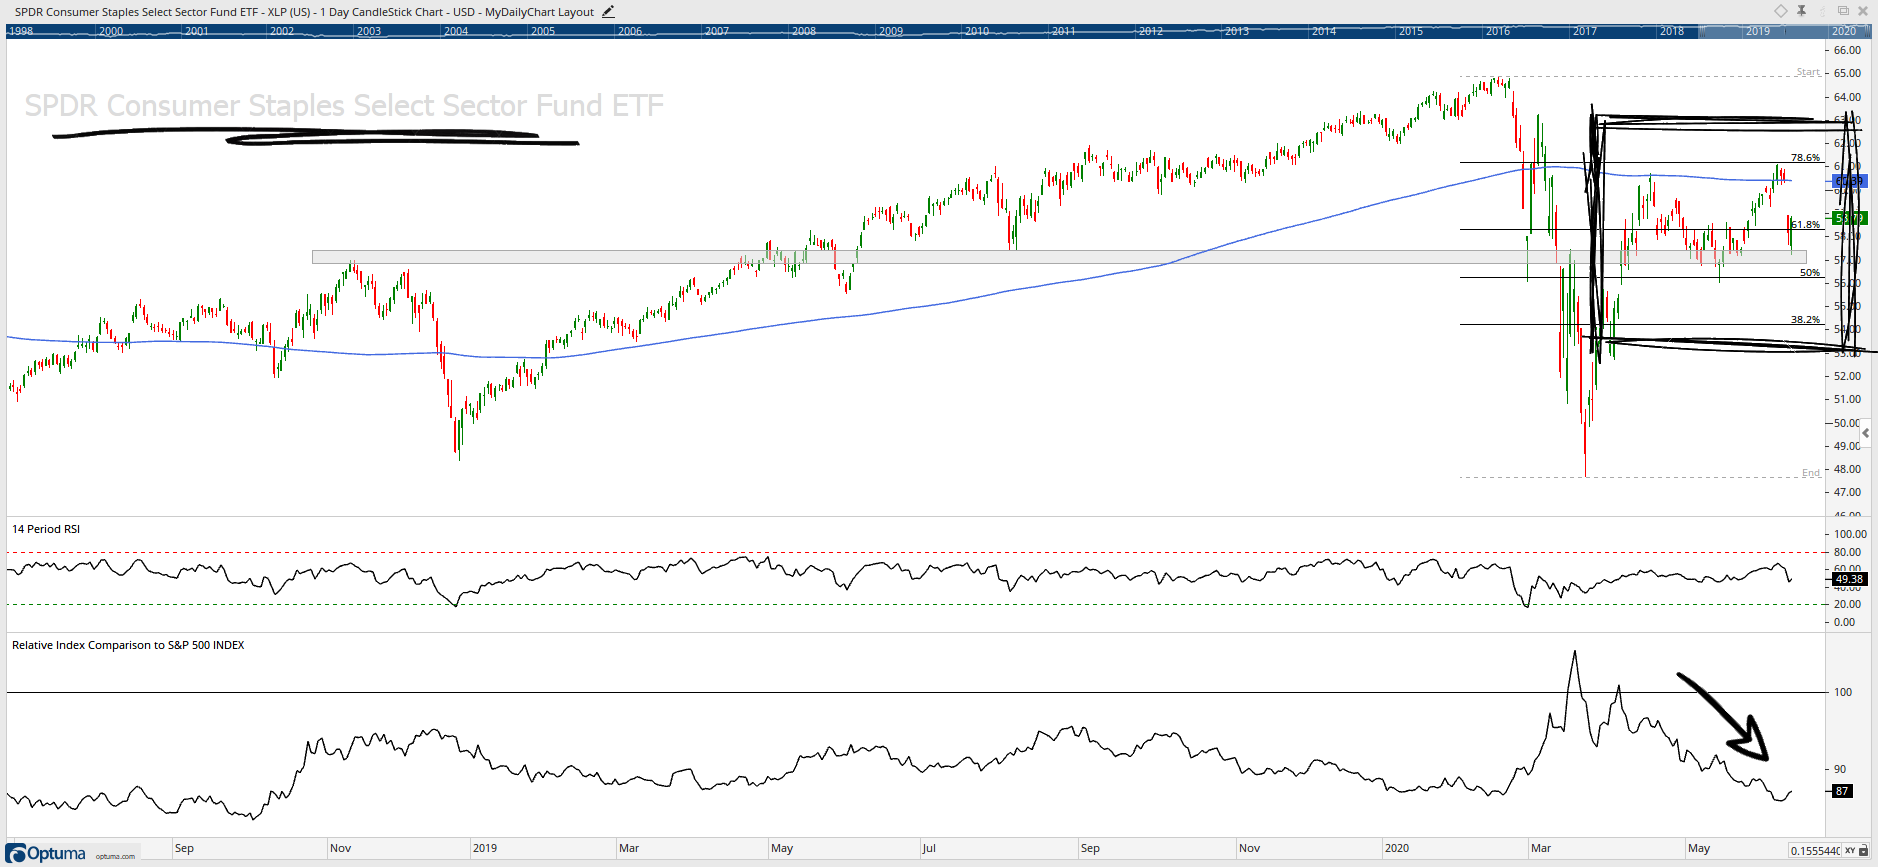Click the 66.00 price on the price axis
The width and height of the screenshot is (1878, 867).
click(x=1847, y=50)
